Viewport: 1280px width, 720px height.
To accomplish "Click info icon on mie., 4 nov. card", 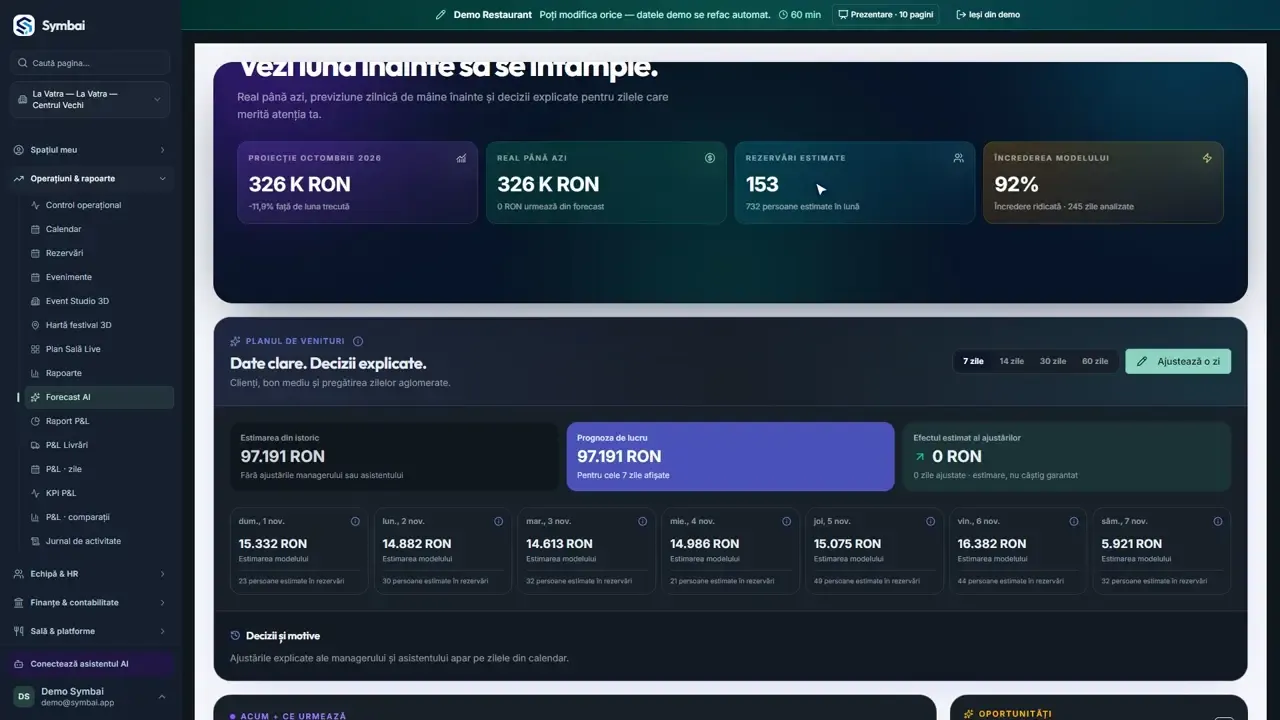I will (x=786, y=521).
